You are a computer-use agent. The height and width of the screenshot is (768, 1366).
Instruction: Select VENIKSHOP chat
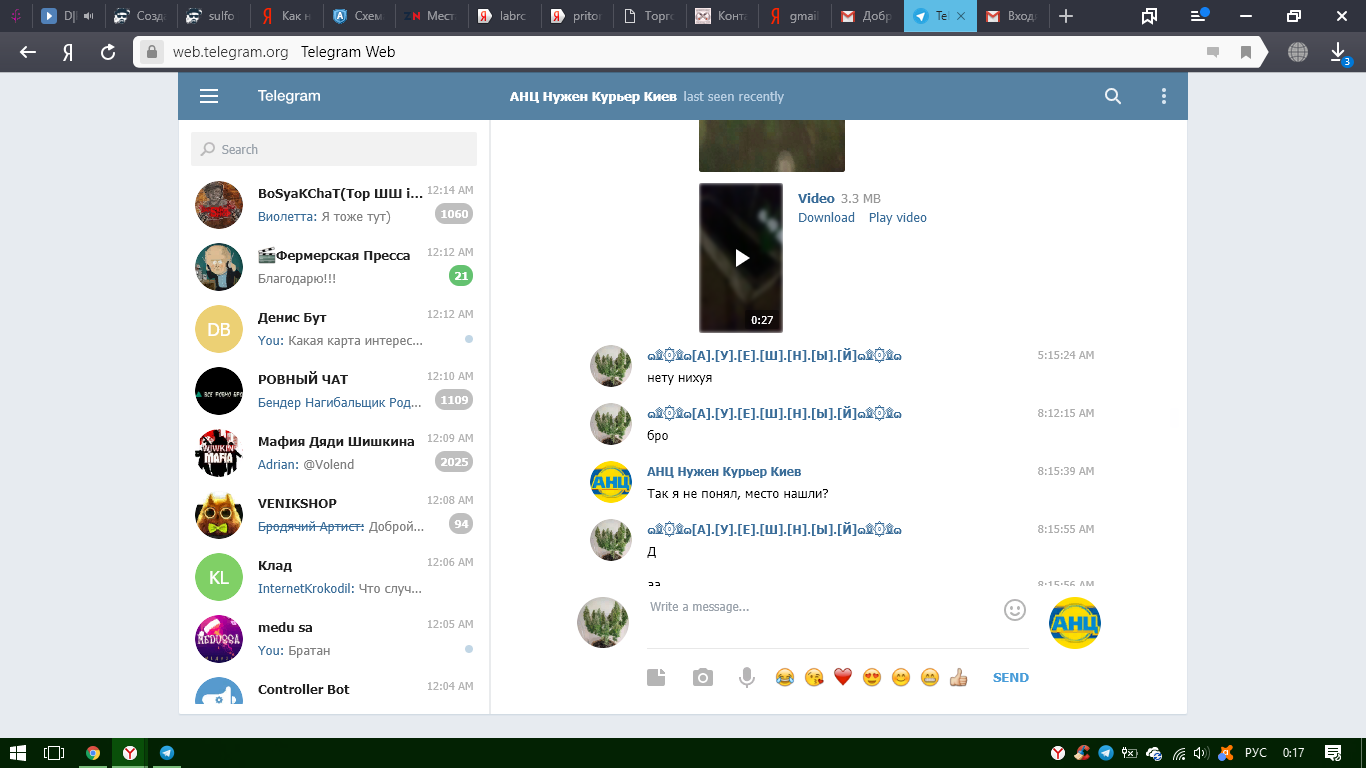coord(334,515)
